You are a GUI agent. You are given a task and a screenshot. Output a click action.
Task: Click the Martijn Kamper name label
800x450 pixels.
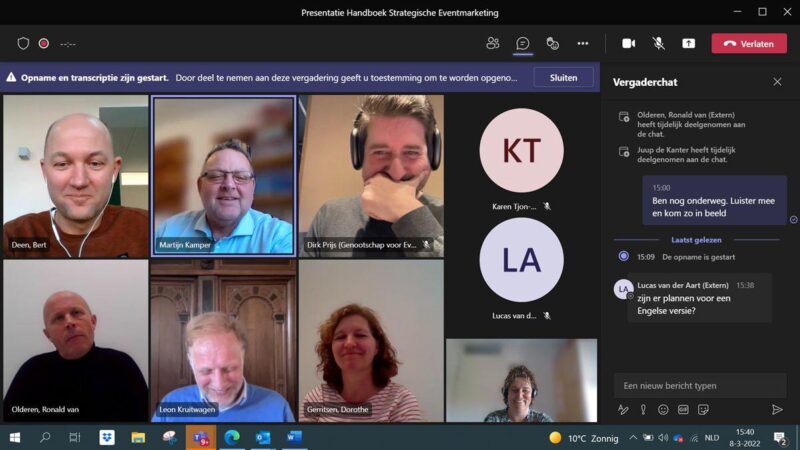click(185, 245)
